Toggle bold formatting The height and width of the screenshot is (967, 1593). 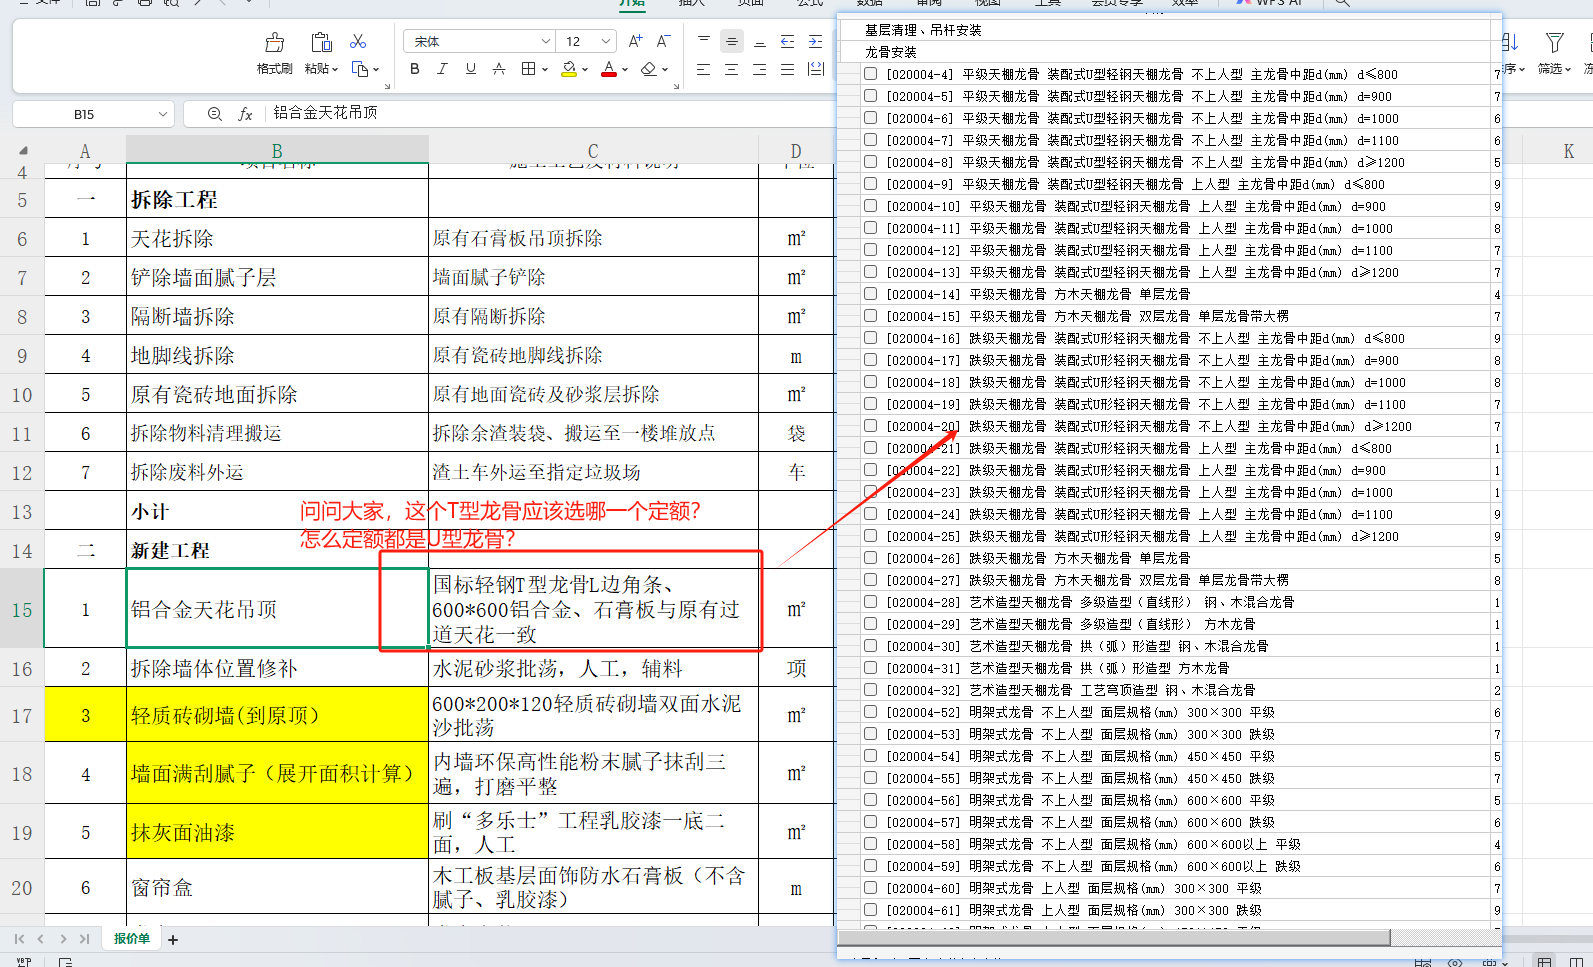[x=415, y=69]
